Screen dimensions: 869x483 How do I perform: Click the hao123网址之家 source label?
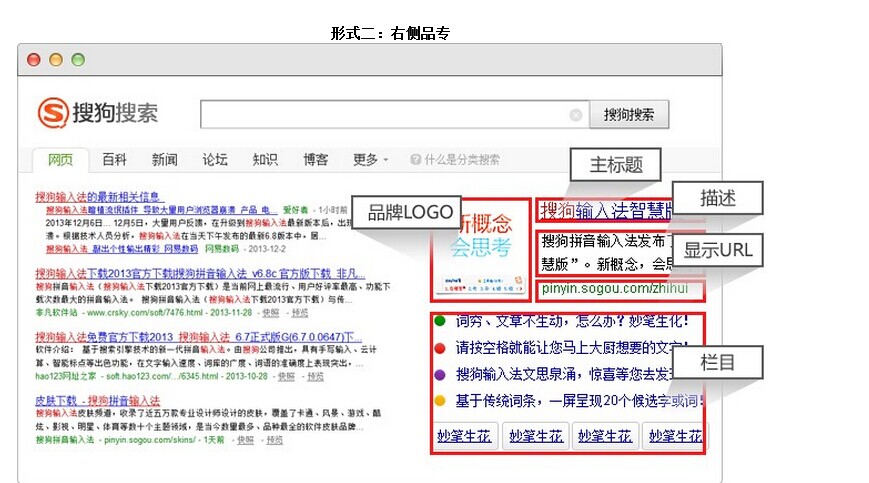click(x=65, y=376)
